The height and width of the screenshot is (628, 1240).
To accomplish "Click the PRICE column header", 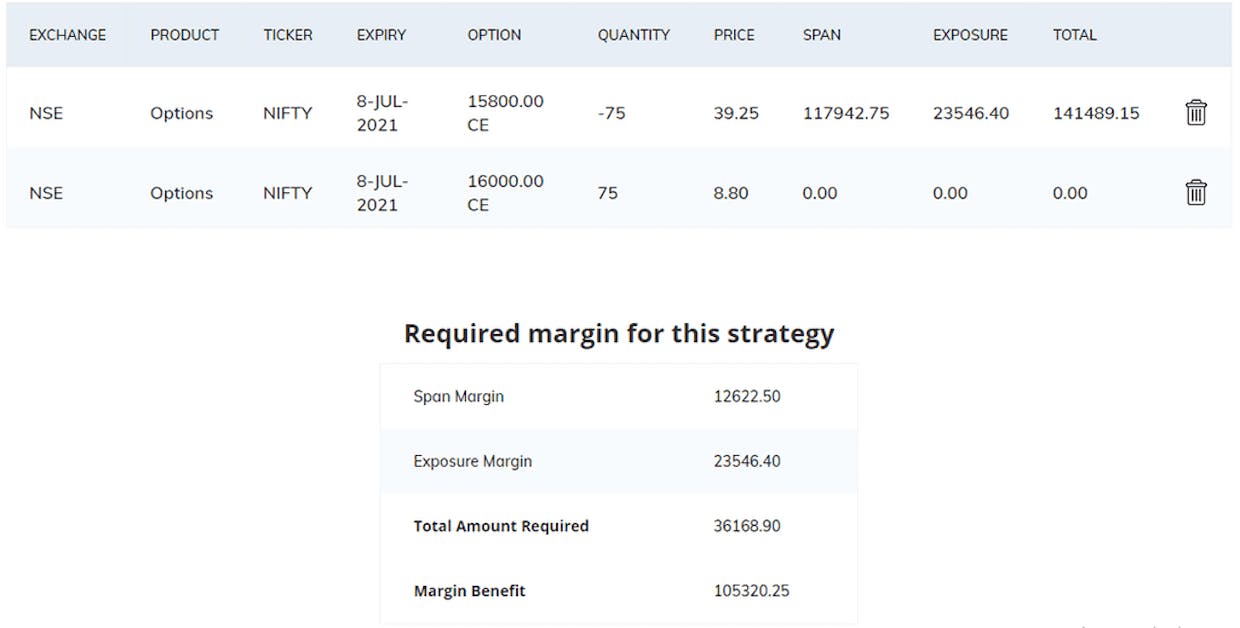I will (x=733, y=35).
